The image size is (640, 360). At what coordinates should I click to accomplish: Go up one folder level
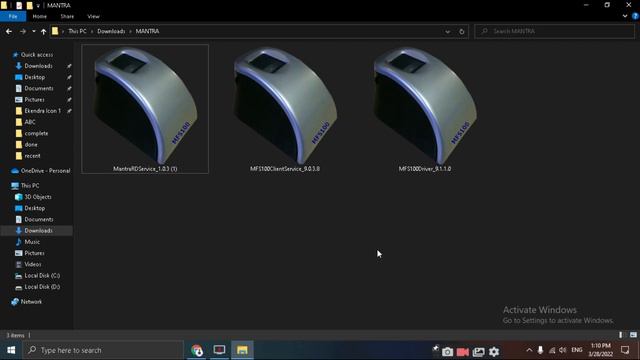(43, 31)
